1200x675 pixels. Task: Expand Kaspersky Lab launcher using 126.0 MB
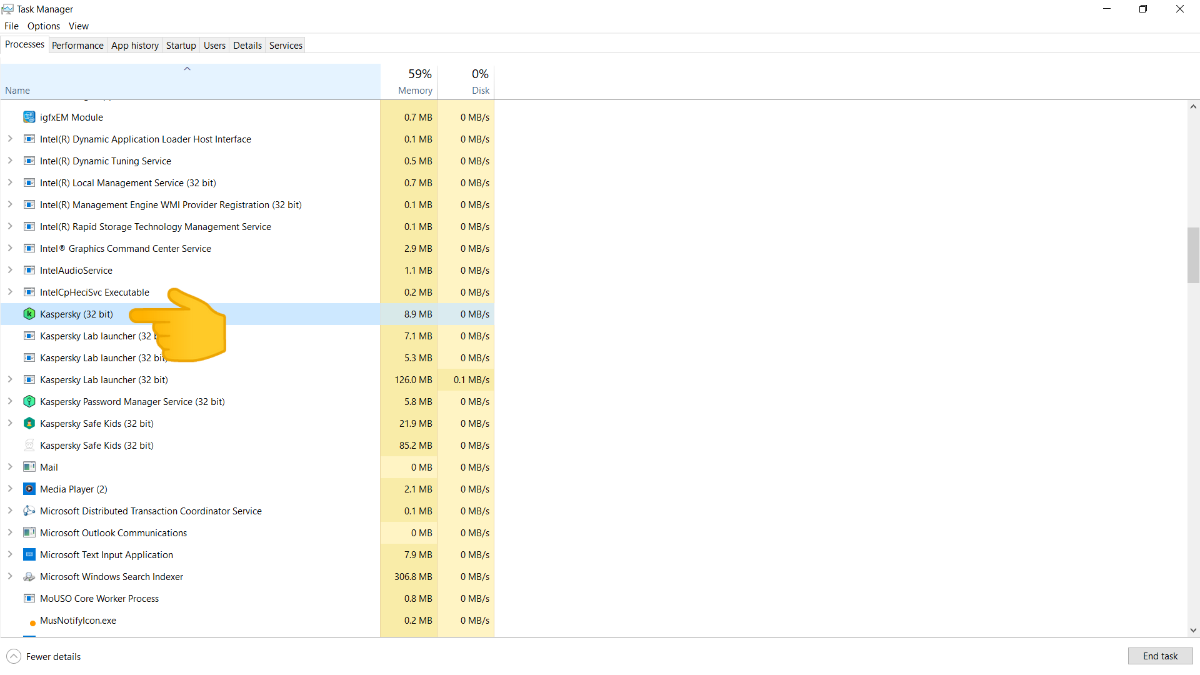tap(10, 379)
